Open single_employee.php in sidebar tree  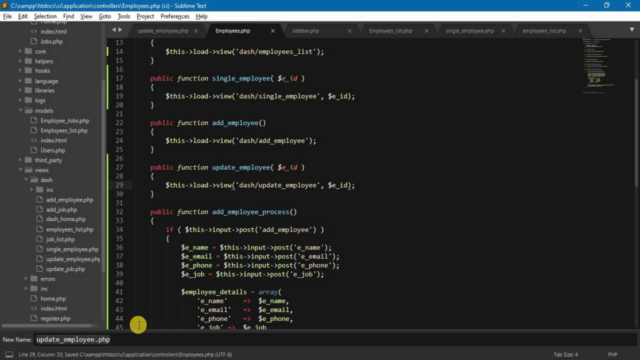tap(72, 249)
